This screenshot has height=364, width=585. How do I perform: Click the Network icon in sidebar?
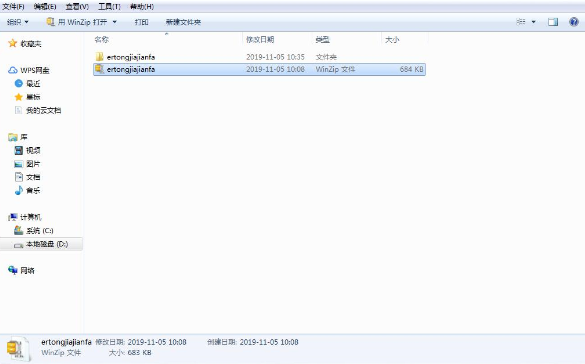(13, 270)
